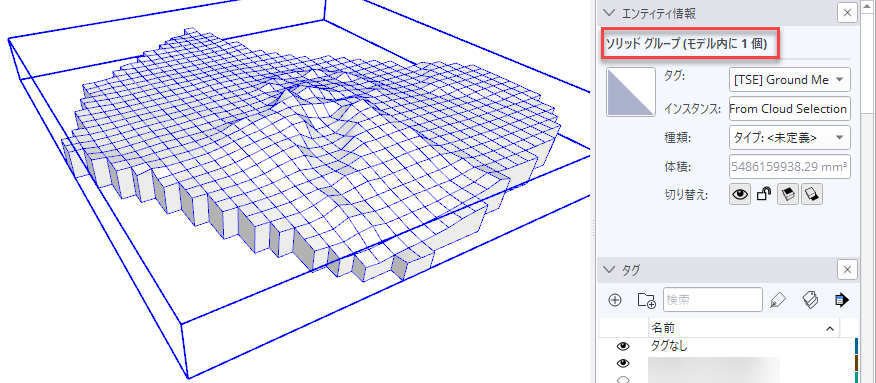This screenshot has height=383, width=876.
Task: Toggle the lock icon in Entity Info
Action: pos(763,195)
